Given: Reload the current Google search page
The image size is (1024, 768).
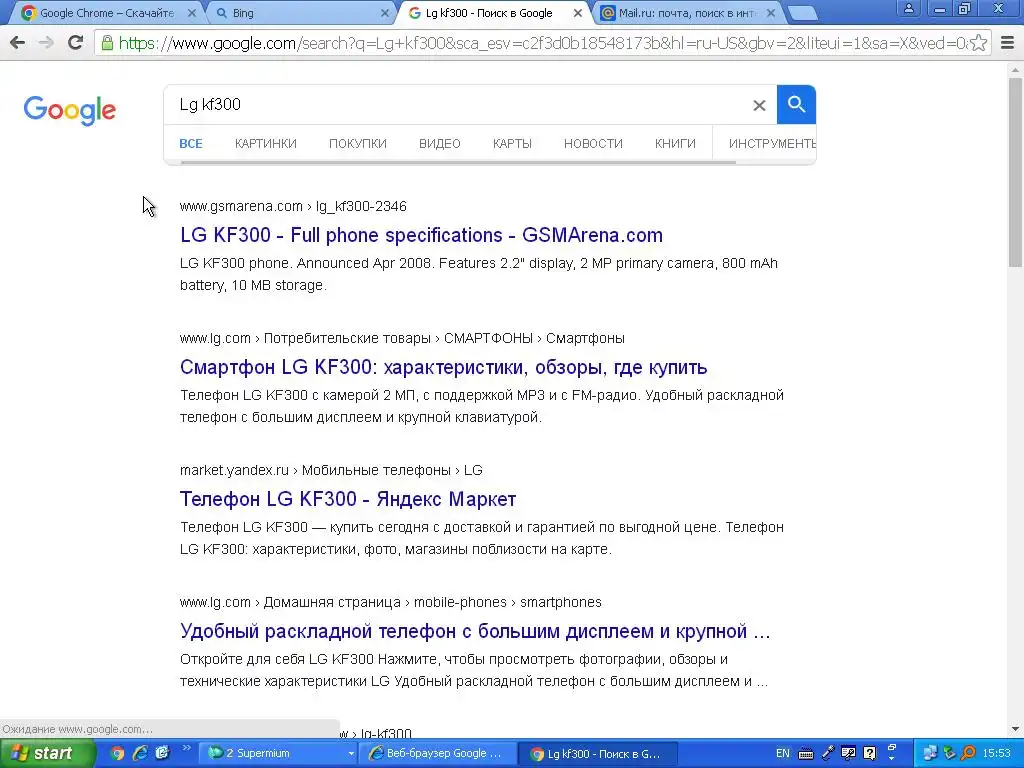Looking at the screenshot, I should pos(76,43).
